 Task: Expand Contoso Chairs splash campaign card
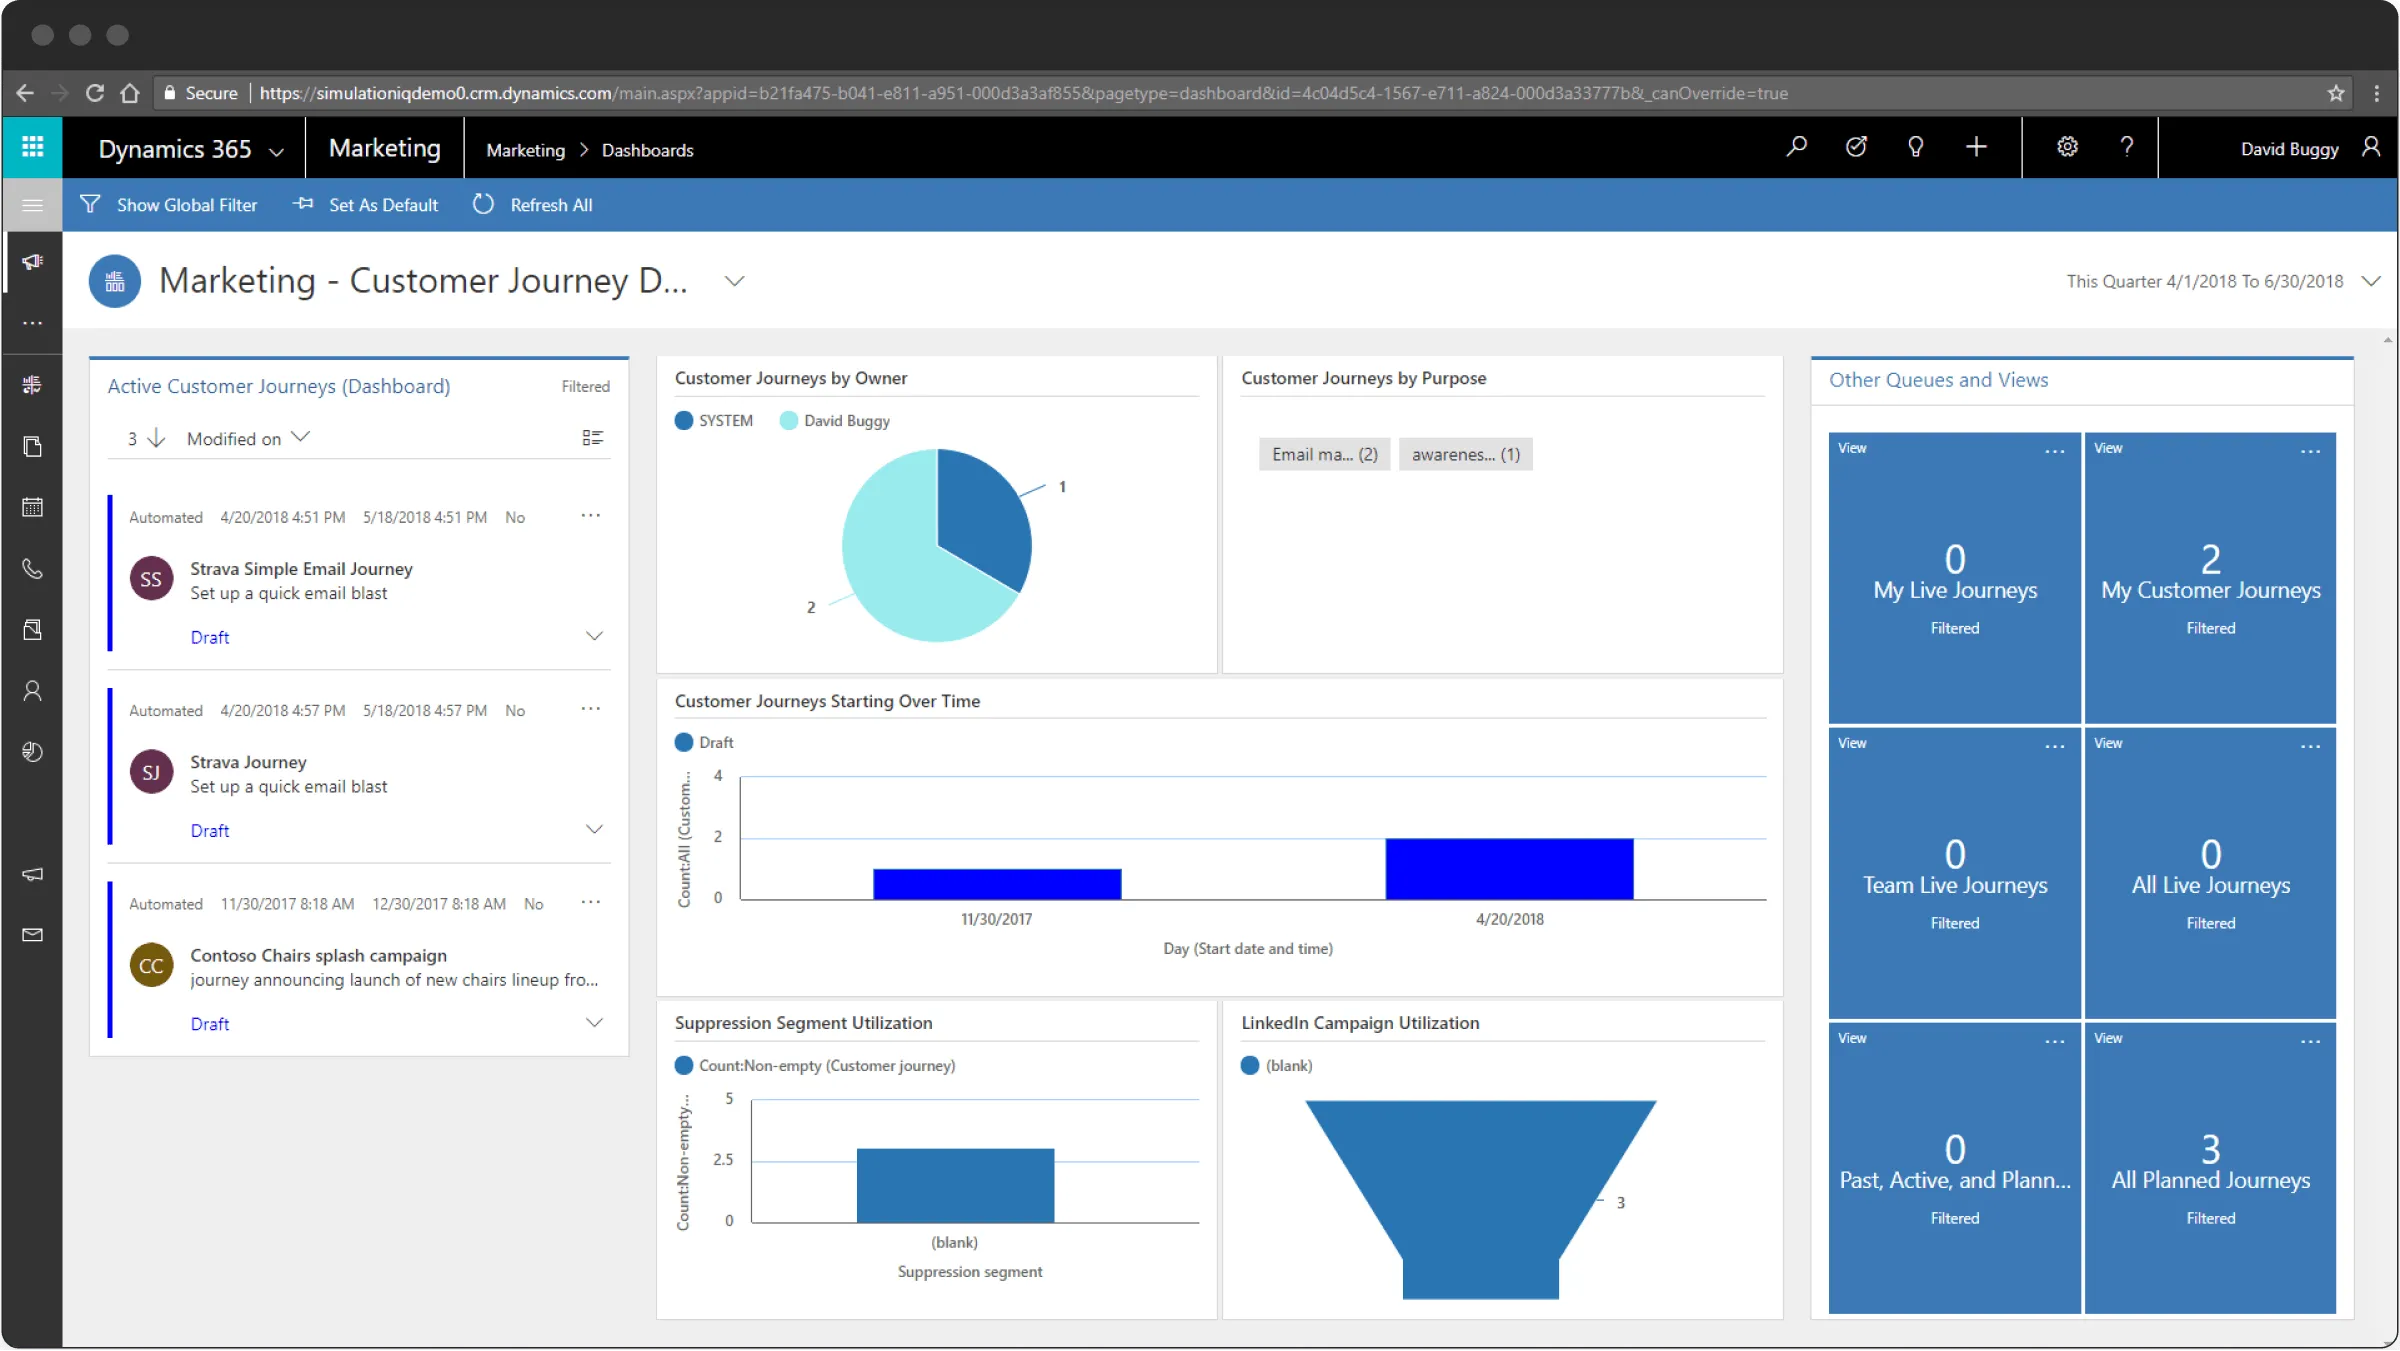click(594, 1022)
